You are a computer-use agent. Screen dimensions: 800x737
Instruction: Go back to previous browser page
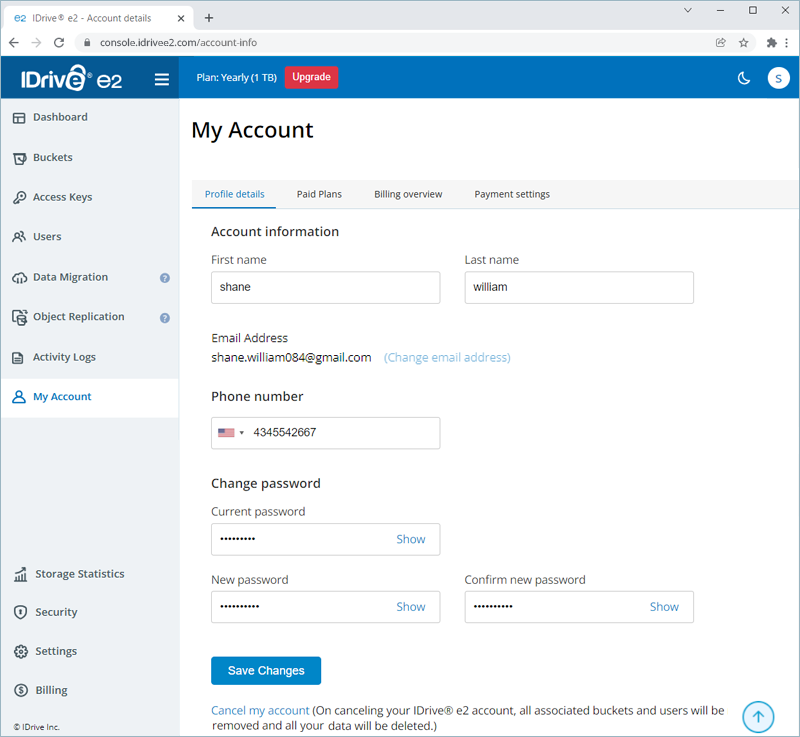click(14, 43)
